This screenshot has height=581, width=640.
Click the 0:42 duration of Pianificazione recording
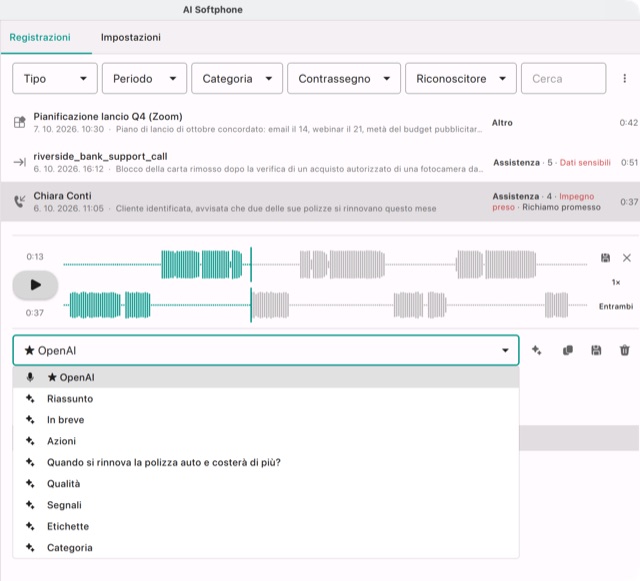pos(629,122)
